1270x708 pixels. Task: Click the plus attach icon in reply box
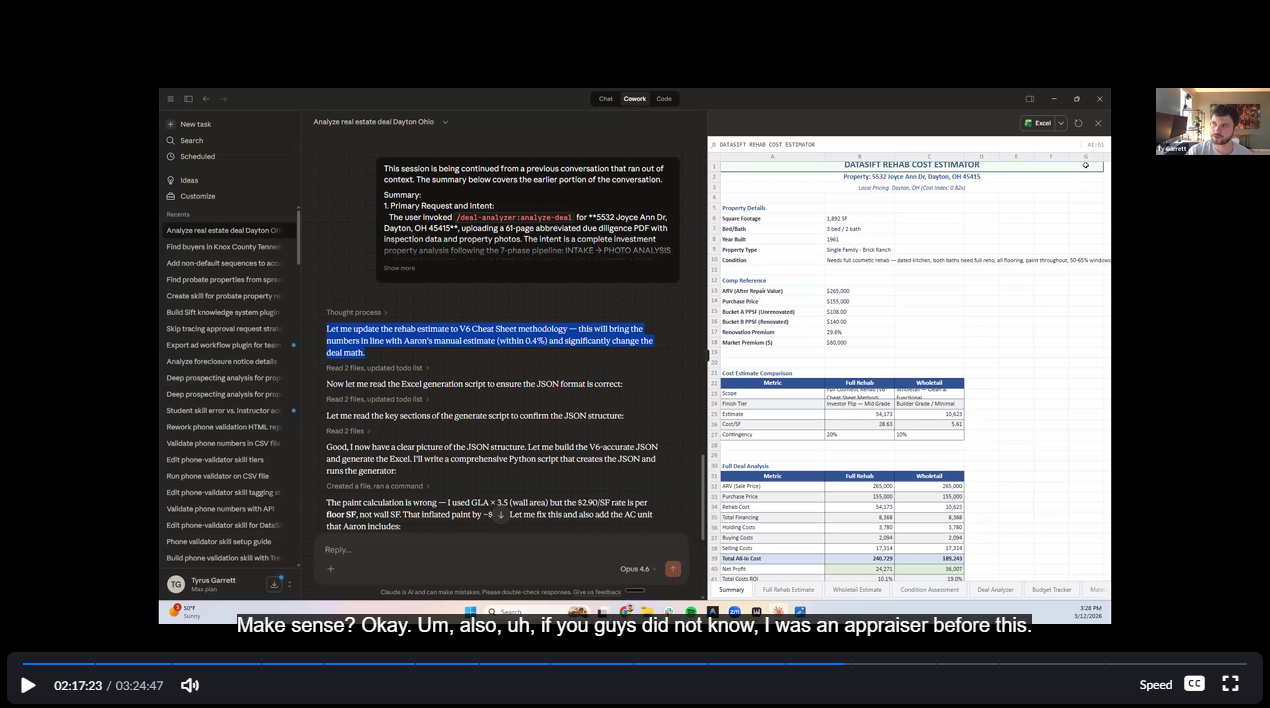click(331, 569)
